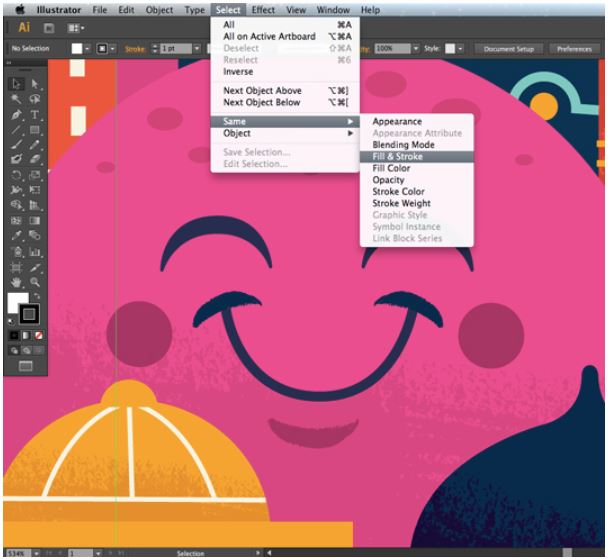608x559 pixels.
Task: Select the Shape Builder tool
Action: click(x=16, y=205)
